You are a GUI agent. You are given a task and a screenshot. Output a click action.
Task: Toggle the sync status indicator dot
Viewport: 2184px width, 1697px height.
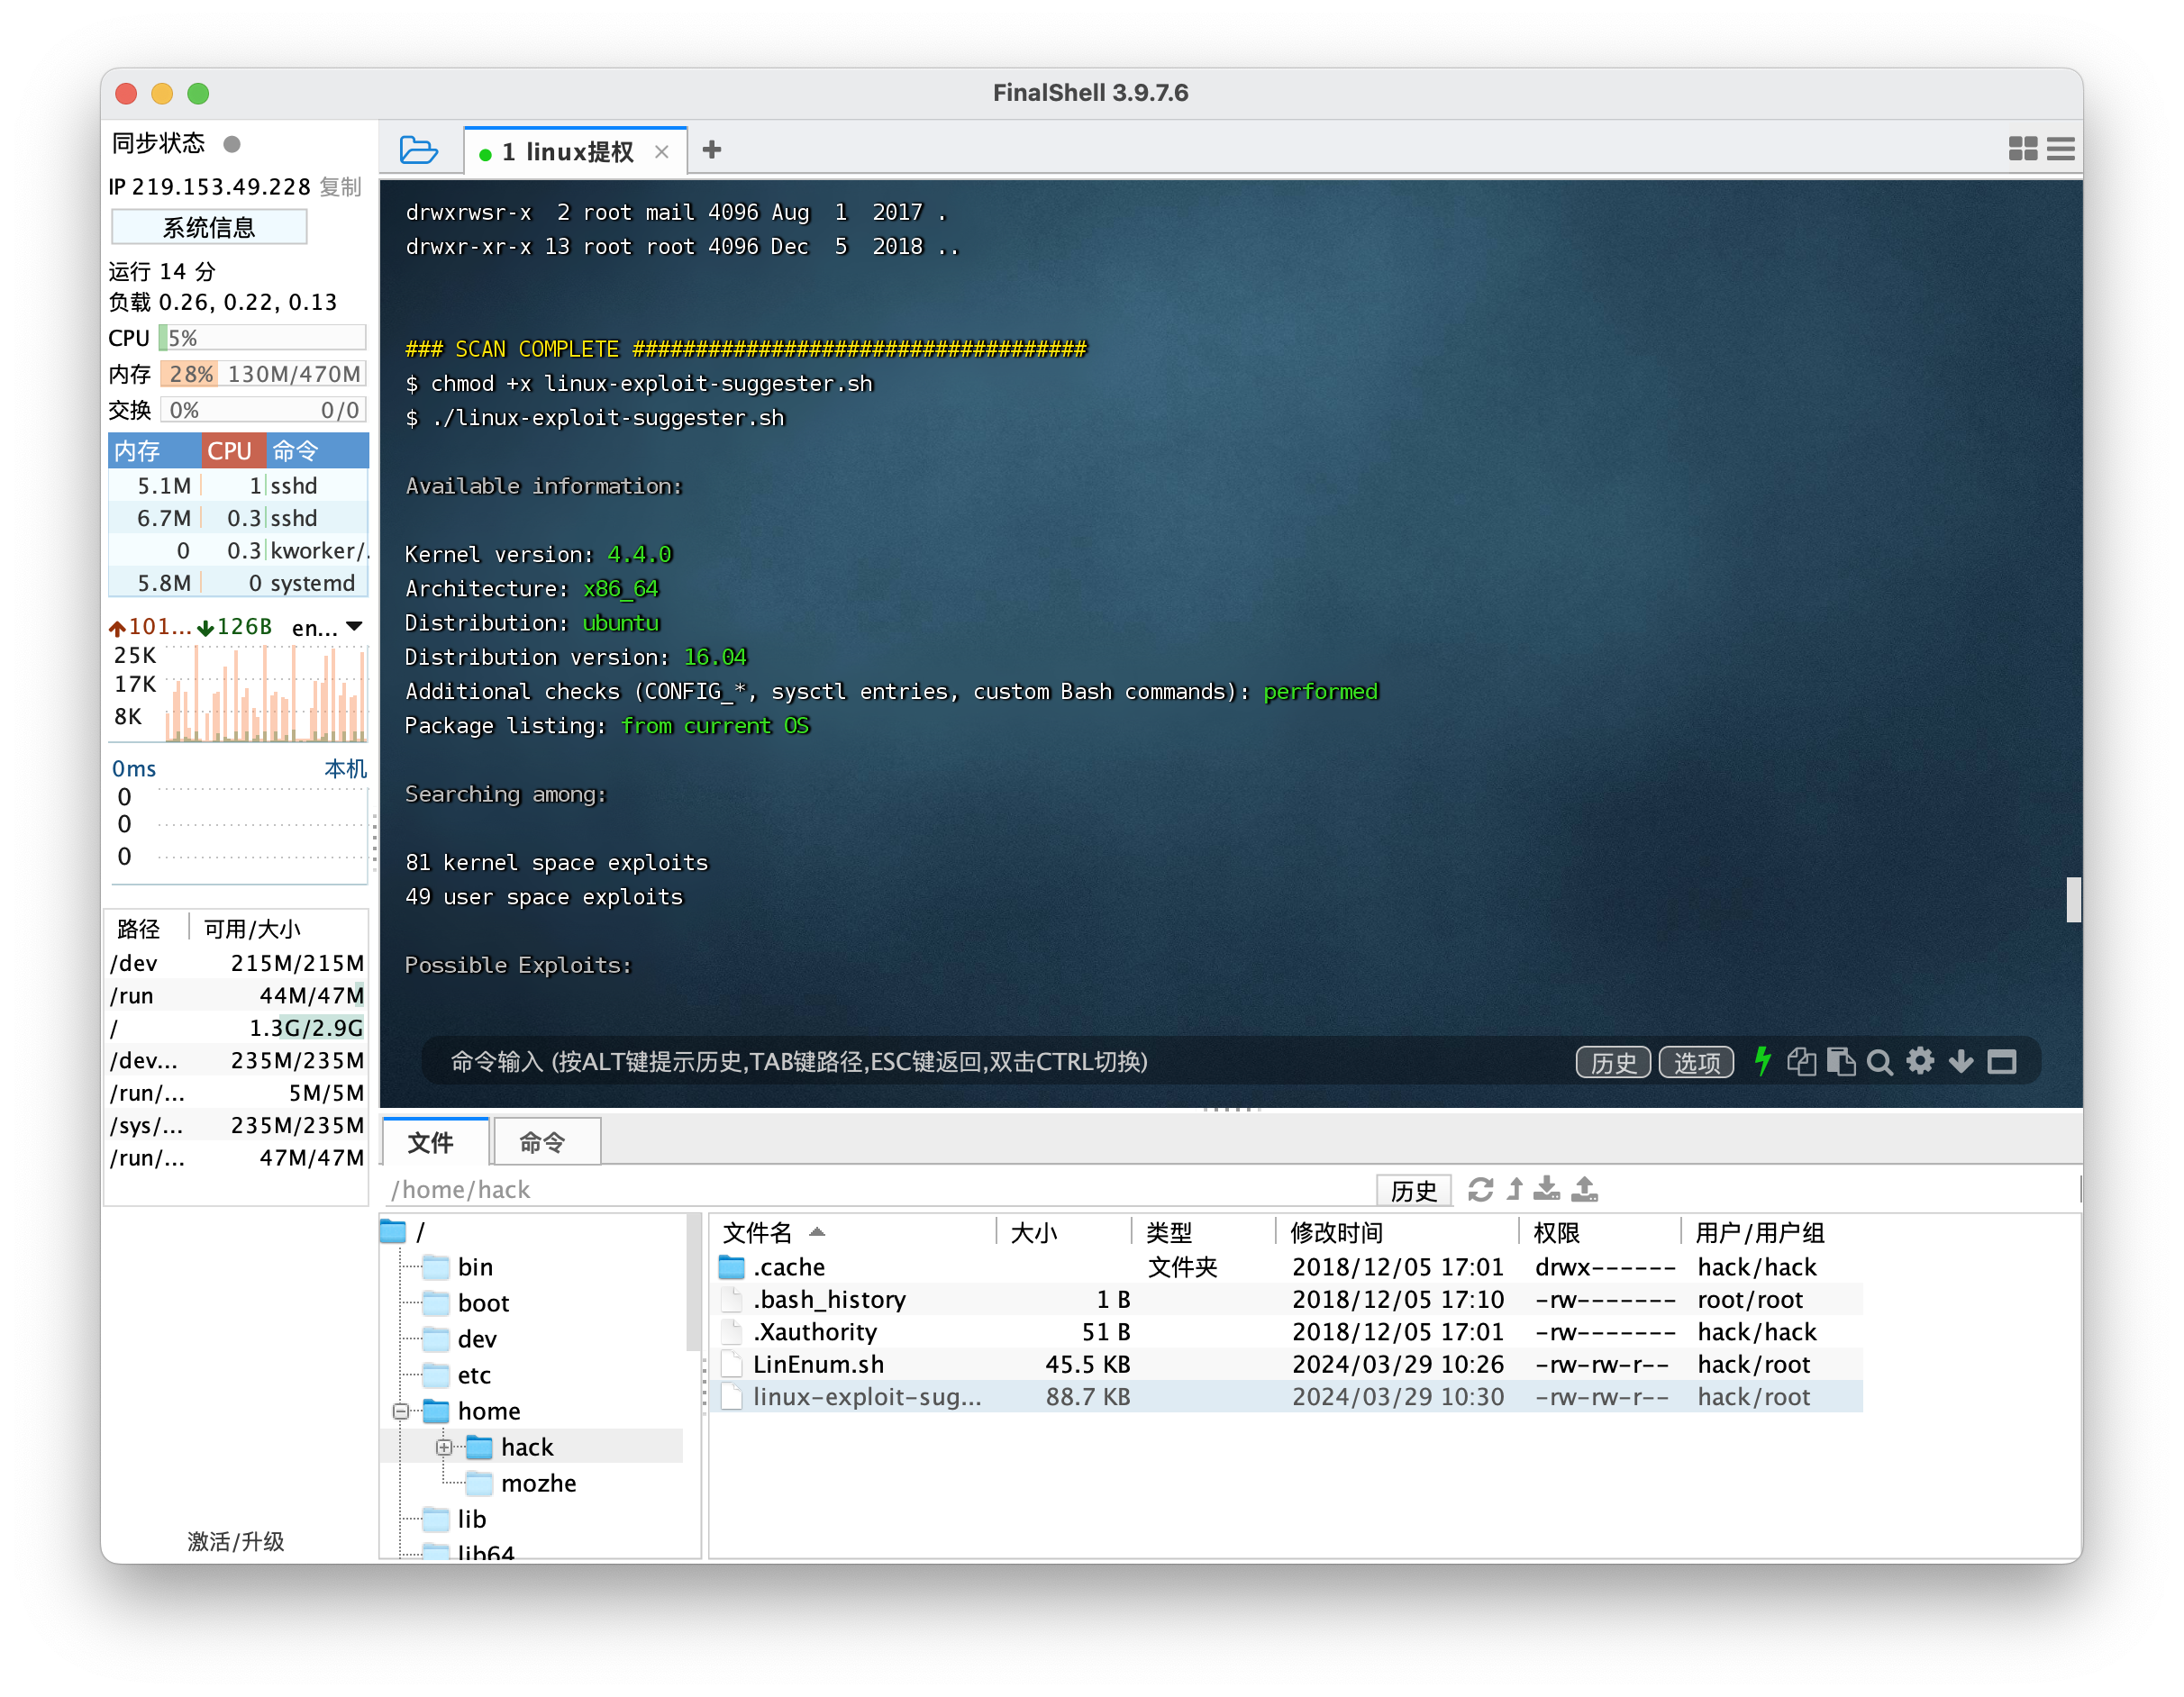[232, 144]
